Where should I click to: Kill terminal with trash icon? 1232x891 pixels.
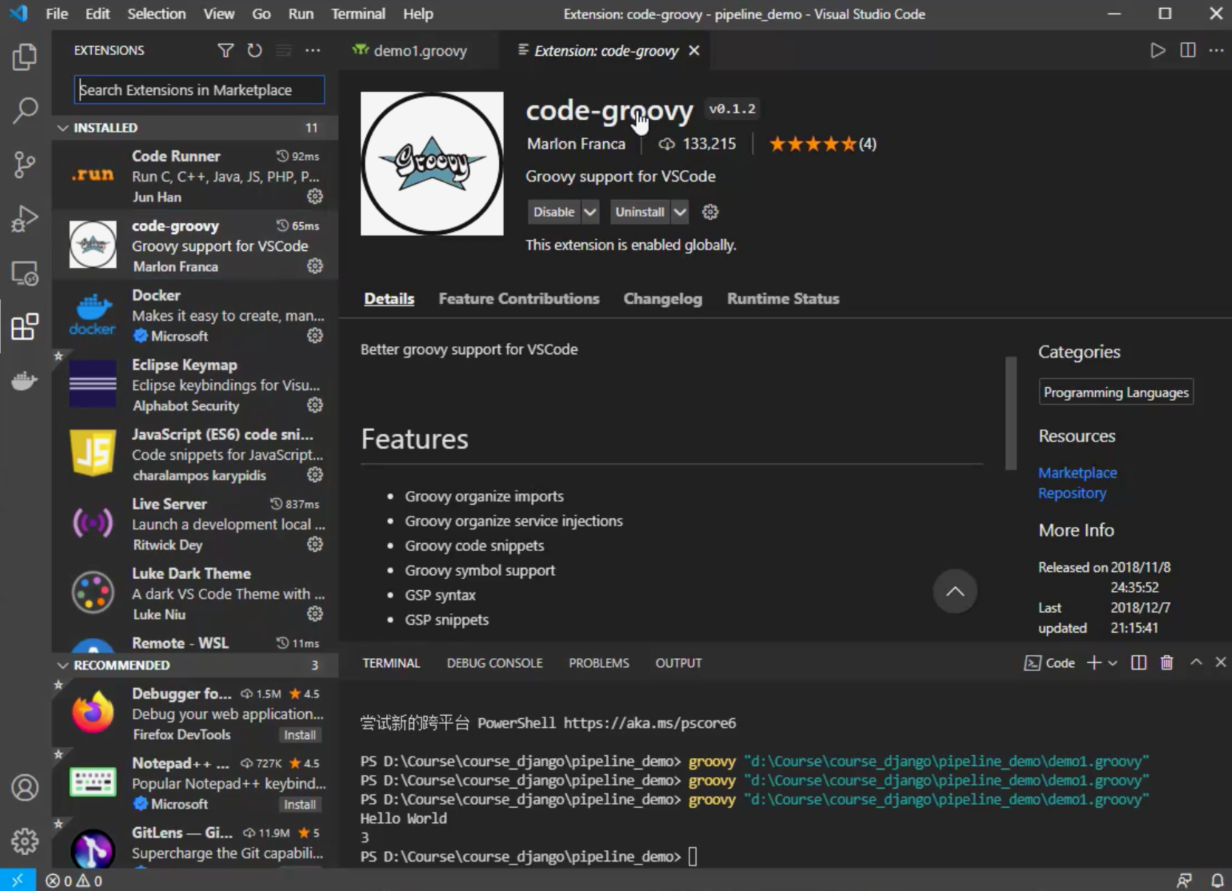pyautogui.click(x=1166, y=662)
